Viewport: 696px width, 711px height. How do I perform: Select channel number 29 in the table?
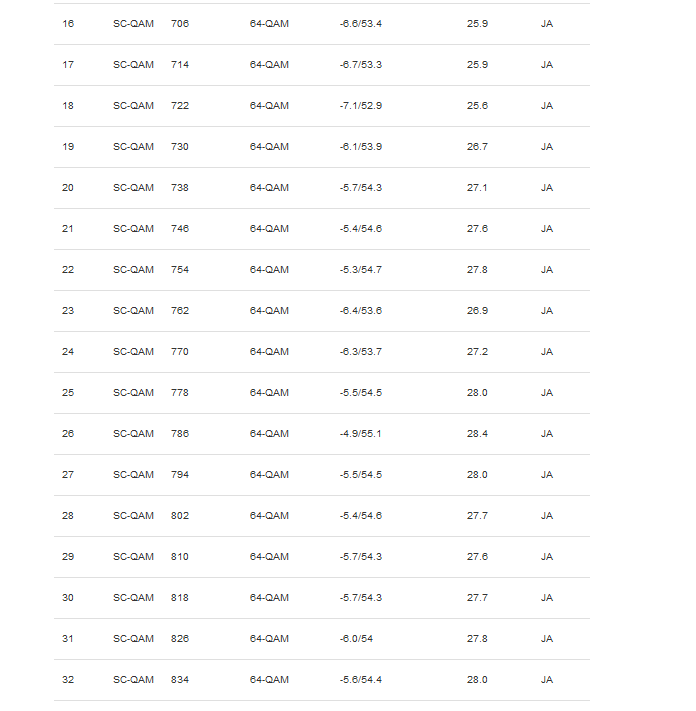68,556
